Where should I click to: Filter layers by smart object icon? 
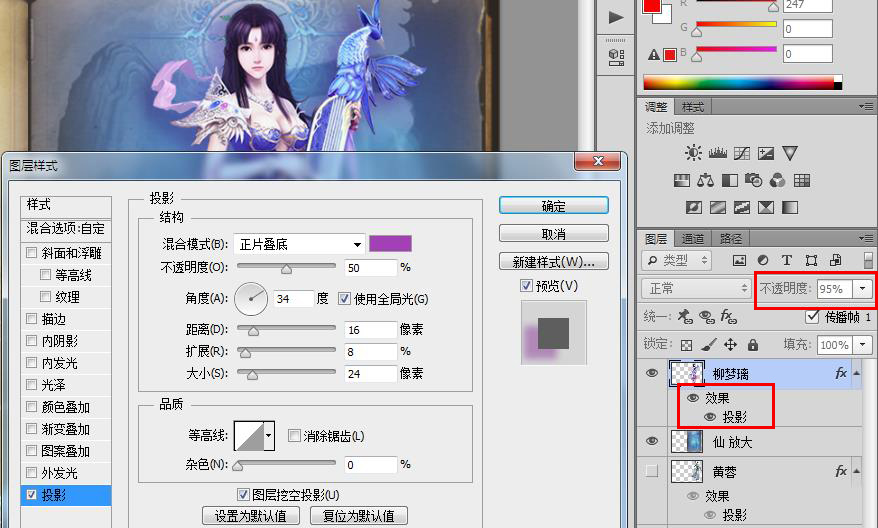(835, 260)
